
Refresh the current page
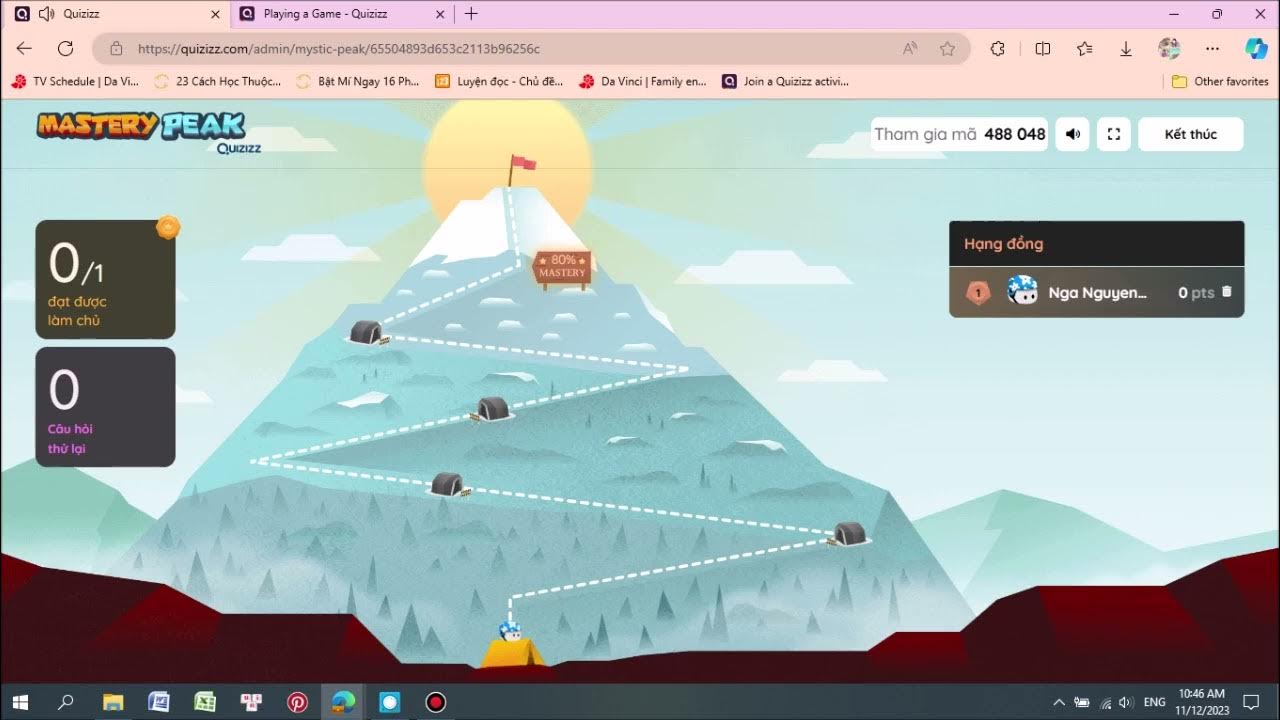66,48
